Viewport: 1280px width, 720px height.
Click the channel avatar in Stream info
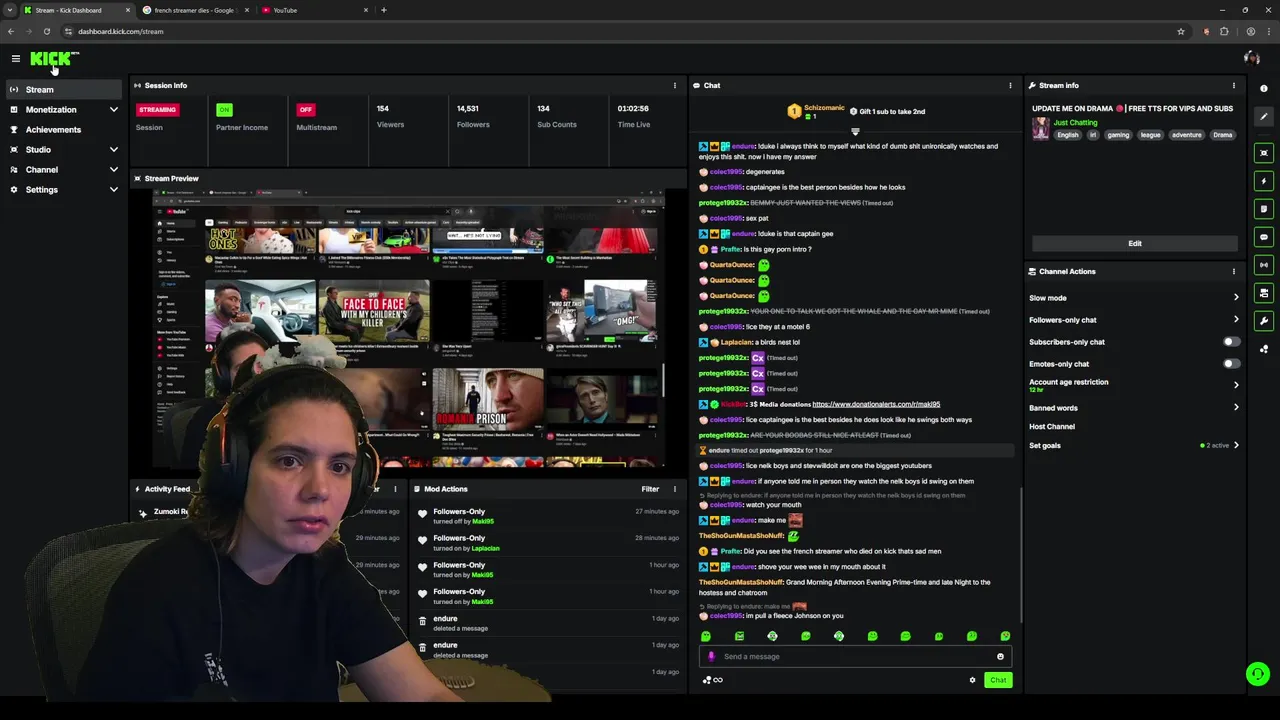[1041, 129]
